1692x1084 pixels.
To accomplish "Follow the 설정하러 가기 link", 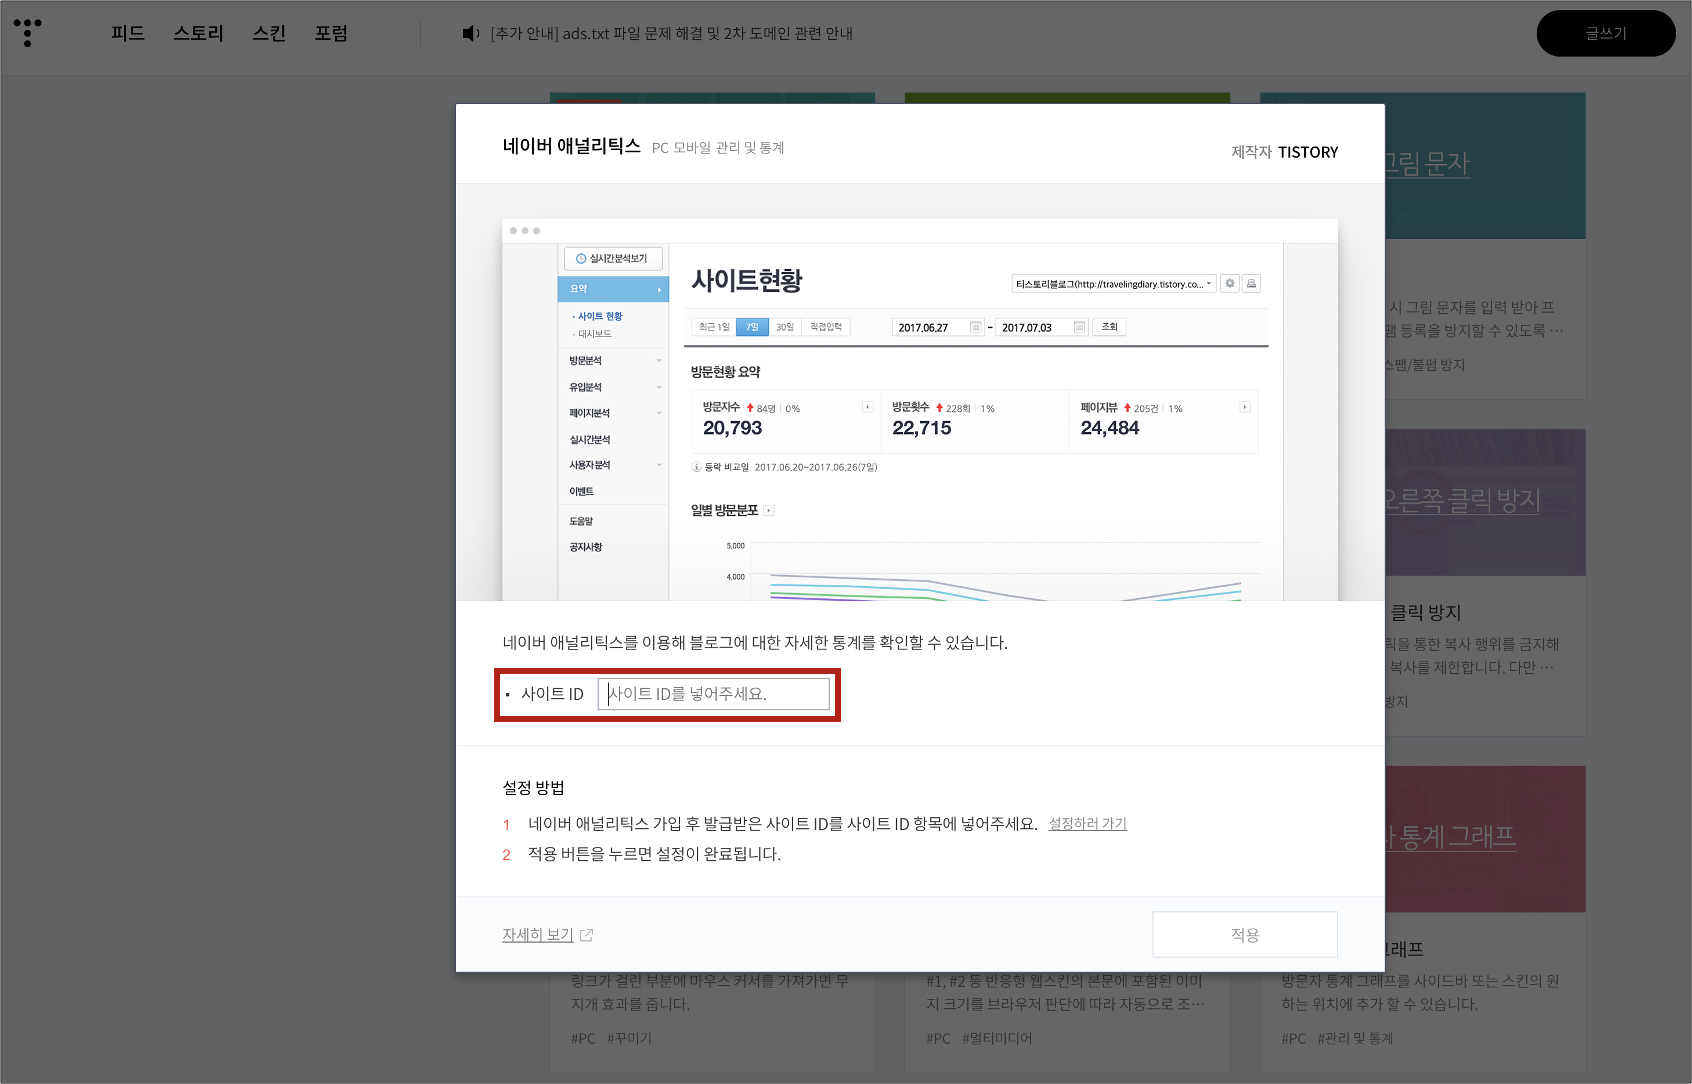I will coord(1087,824).
